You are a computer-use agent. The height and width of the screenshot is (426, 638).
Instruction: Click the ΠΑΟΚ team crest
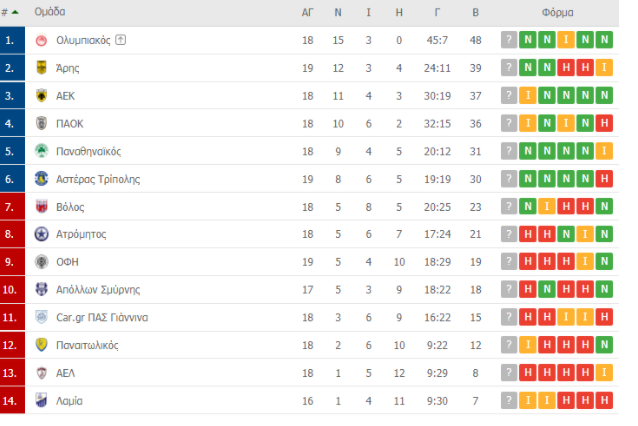click(41, 123)
